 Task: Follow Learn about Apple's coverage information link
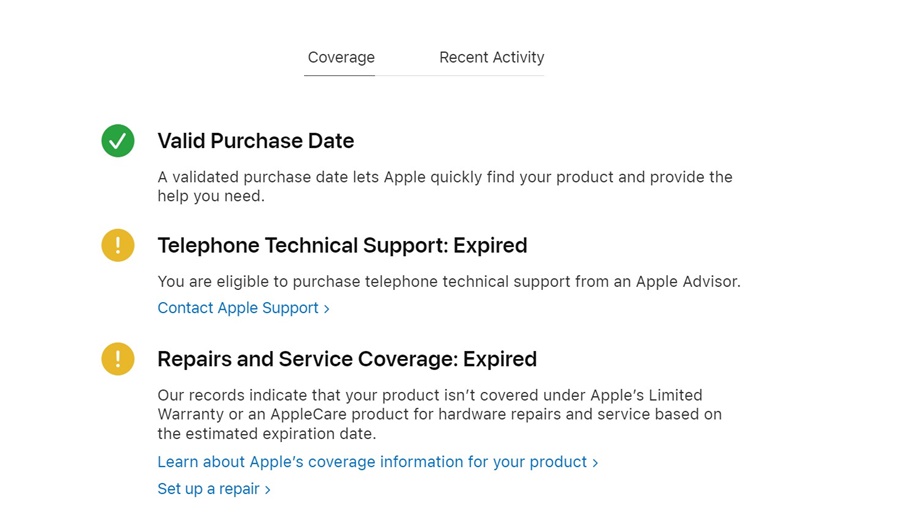372,462
